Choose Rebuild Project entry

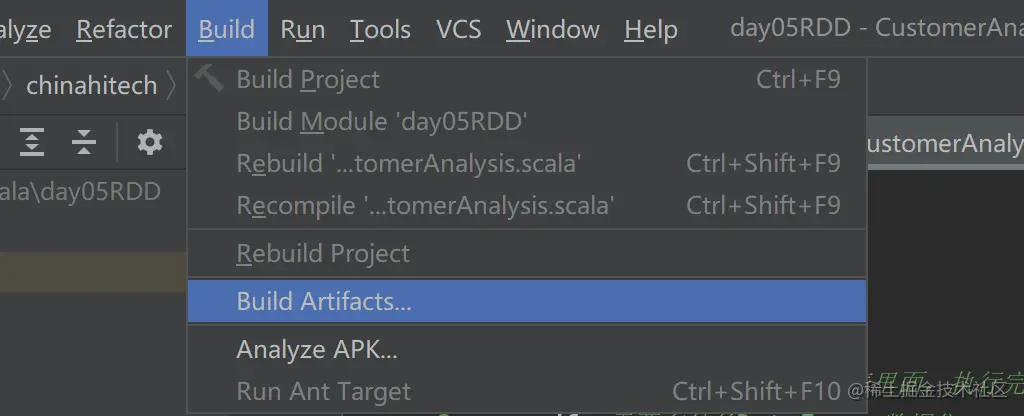pyautogui.click(x=323, y=254)
